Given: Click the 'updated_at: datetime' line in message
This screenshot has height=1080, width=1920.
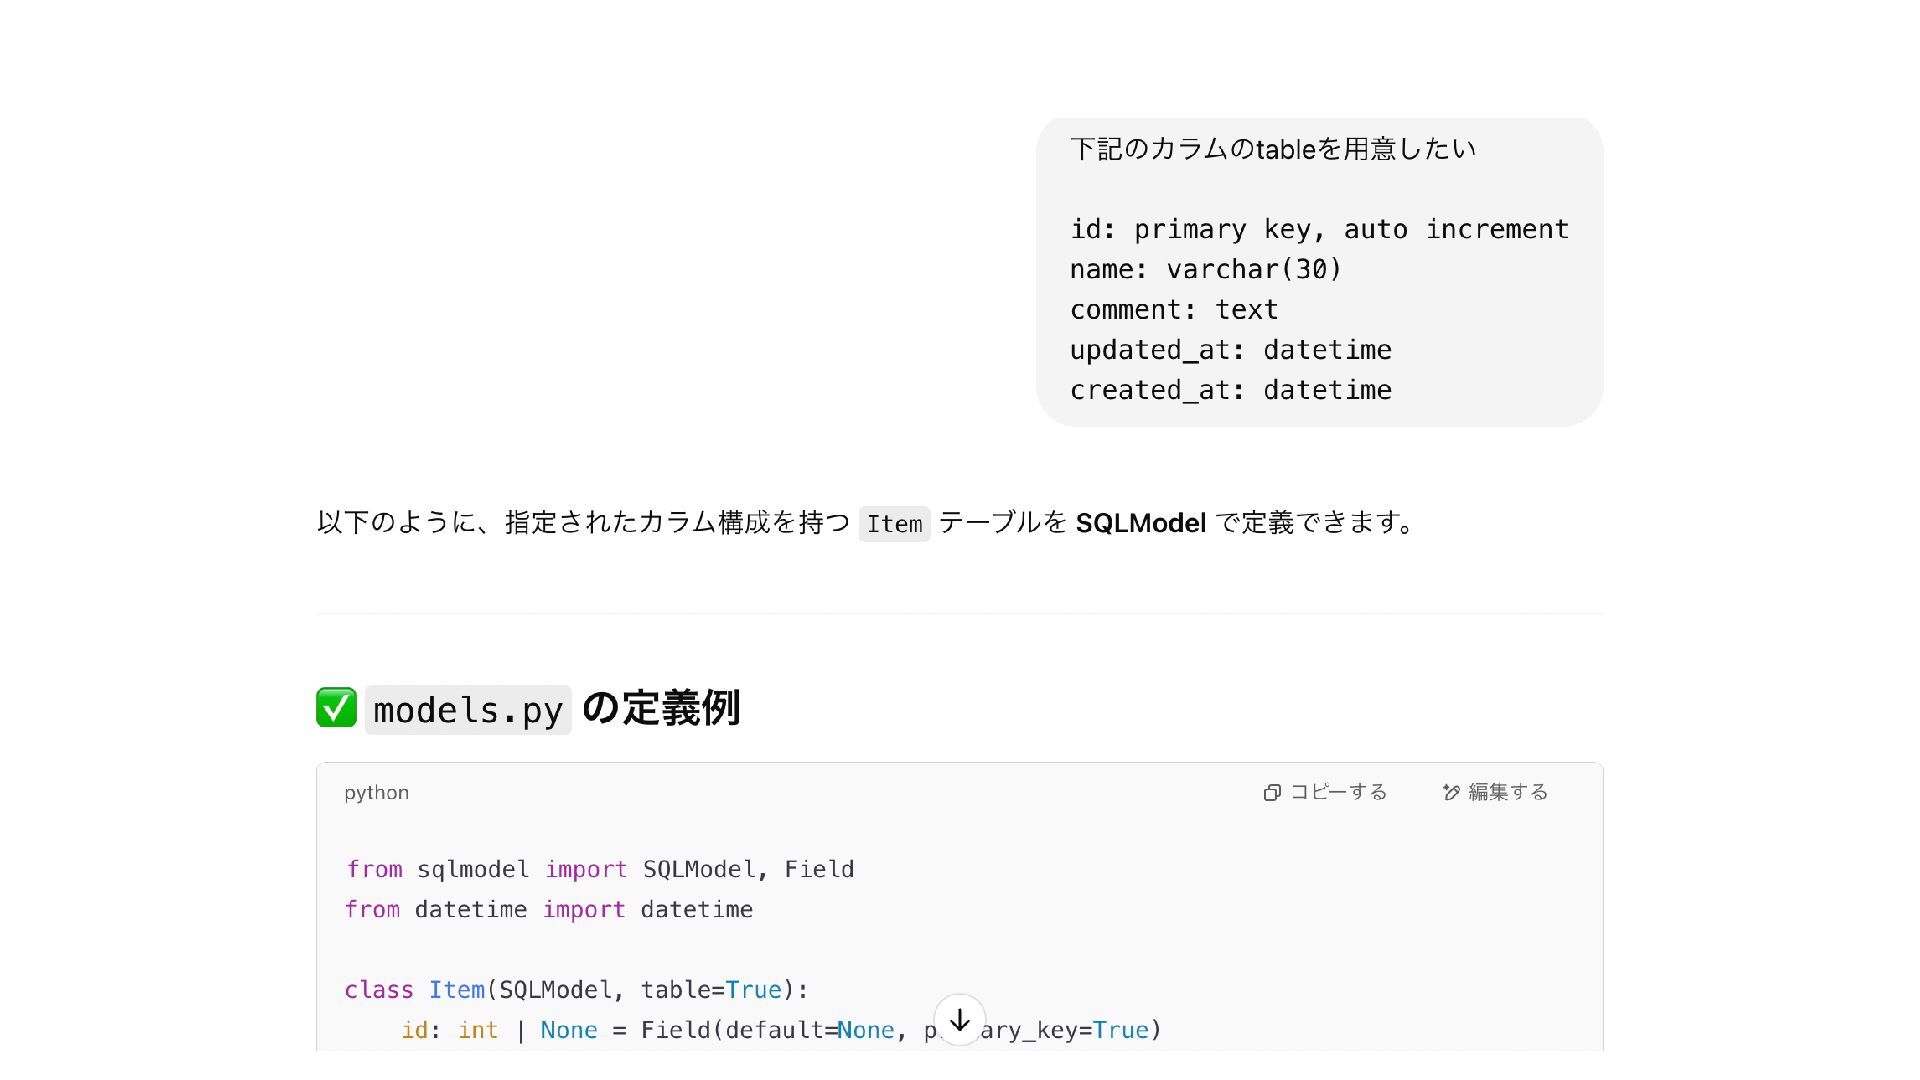Looking at the screenshot, I should click(x=1230, y=350).
